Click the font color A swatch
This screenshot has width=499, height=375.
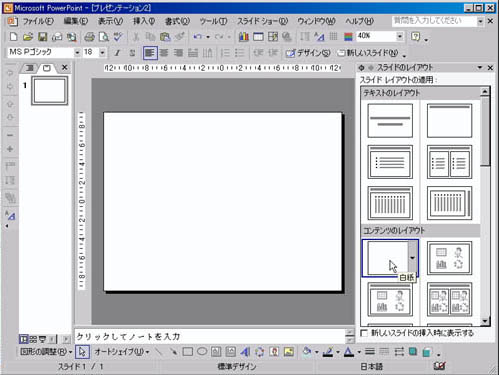(349, 352)
